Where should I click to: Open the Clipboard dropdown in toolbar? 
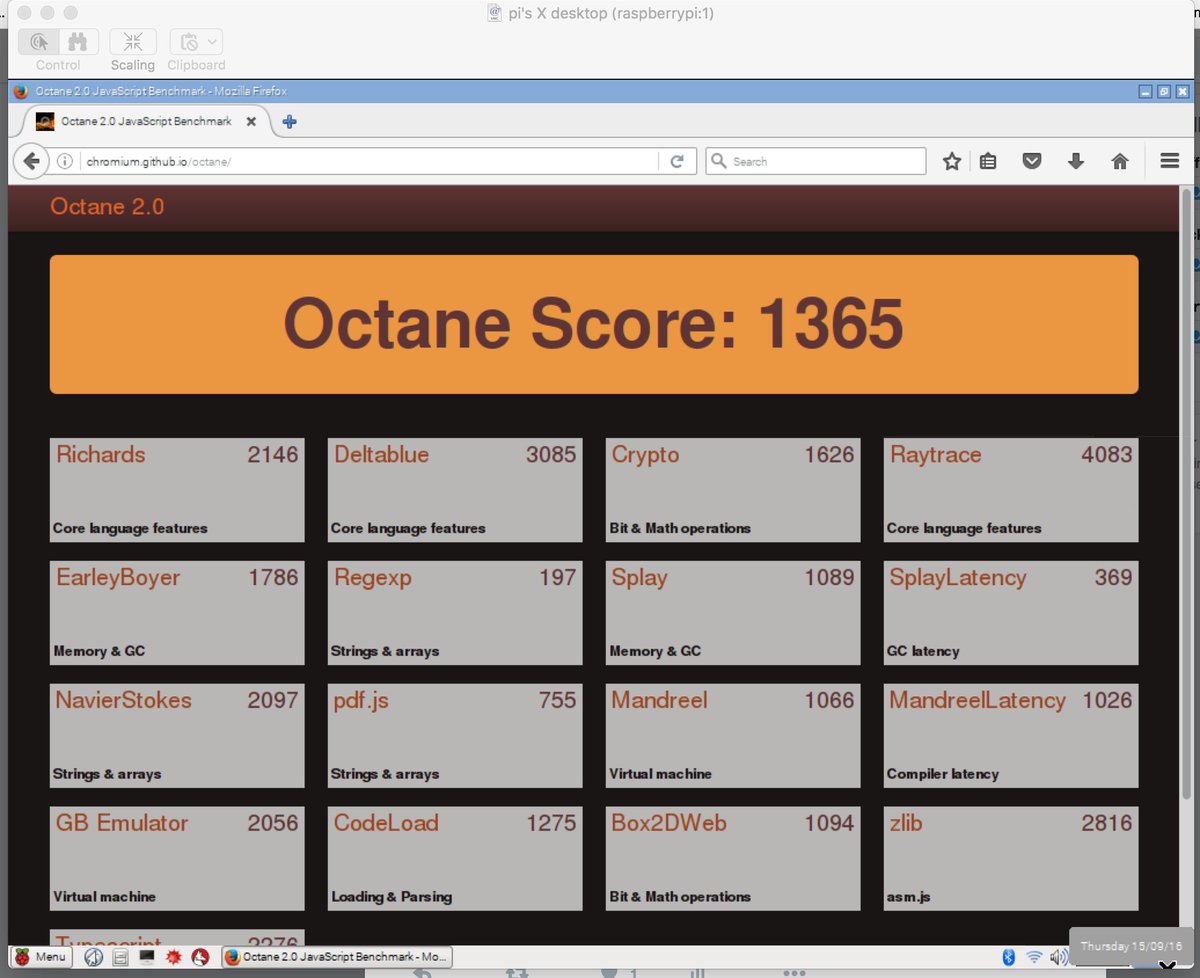[x=196, y=42]
